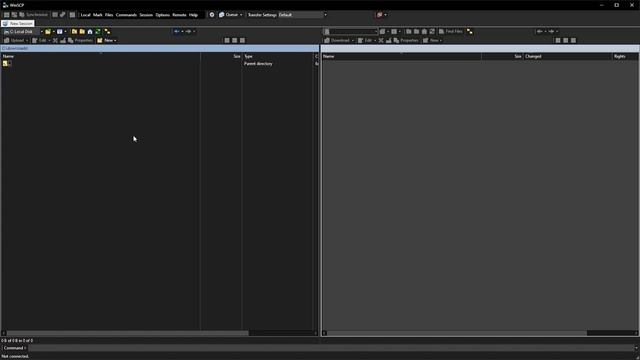Refresh the local panel
640x360 pixels.
[x=98, y=31]
